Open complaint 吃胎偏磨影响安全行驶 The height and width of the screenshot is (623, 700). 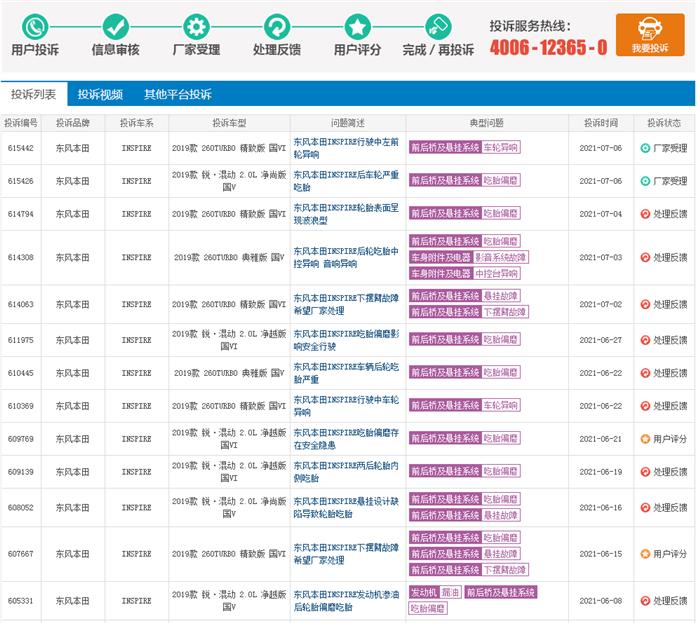coord(346,340)
